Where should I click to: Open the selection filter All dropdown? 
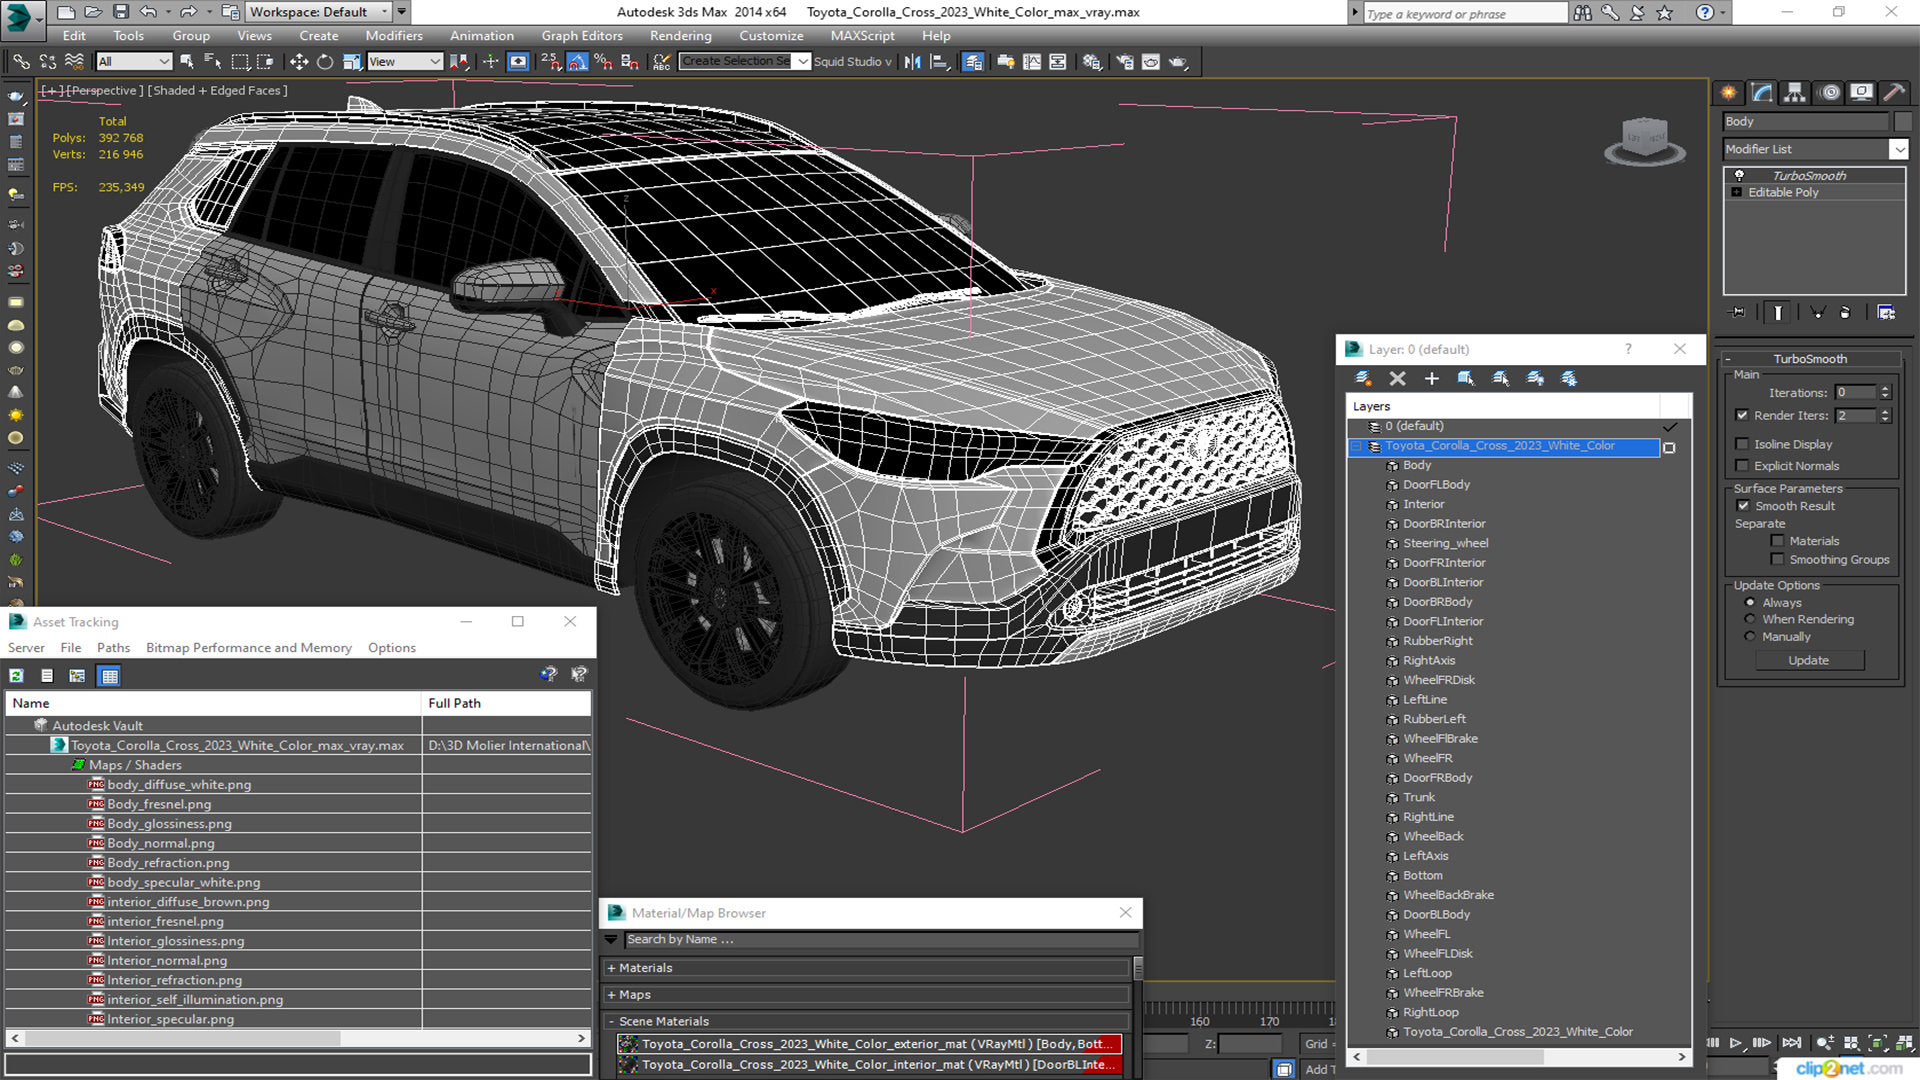[x=134, y=62]
